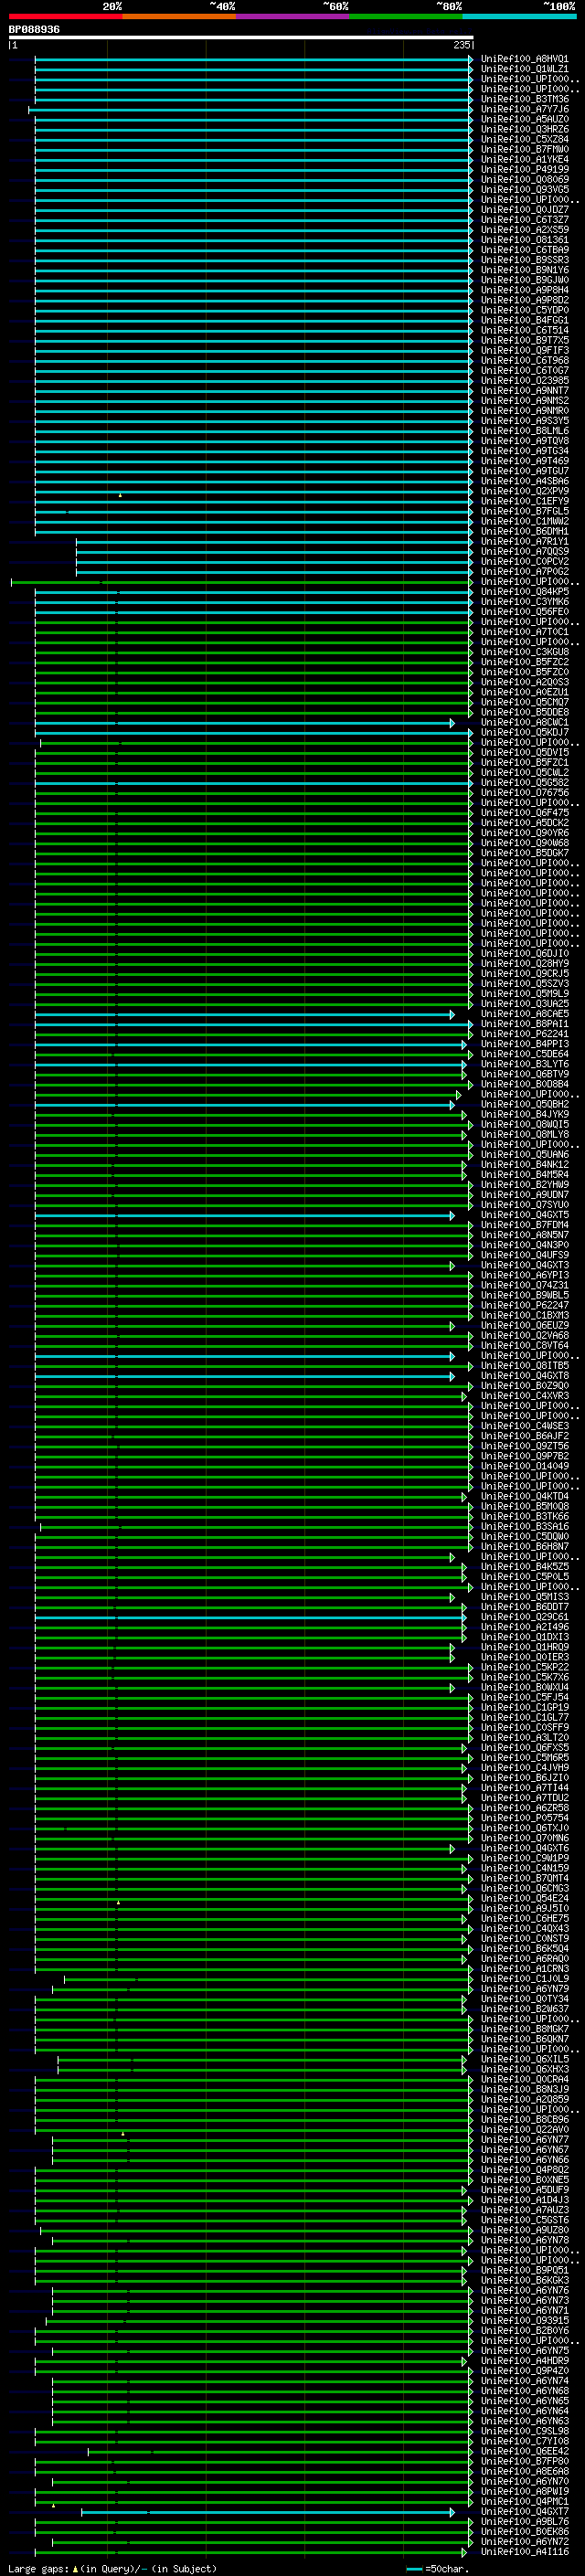585x2576 pixels.
Task: Click the purple ~60% identity legend segment
Action: pos(292,16)
